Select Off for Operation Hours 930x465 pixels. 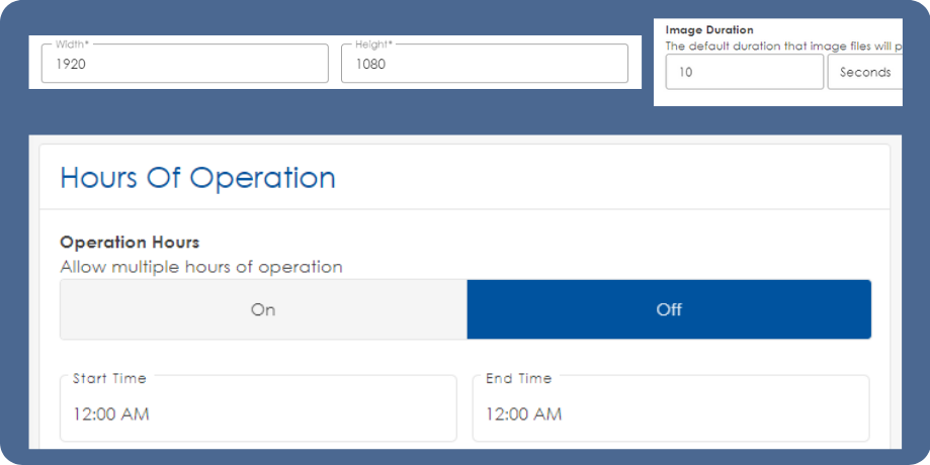[669, 310]
